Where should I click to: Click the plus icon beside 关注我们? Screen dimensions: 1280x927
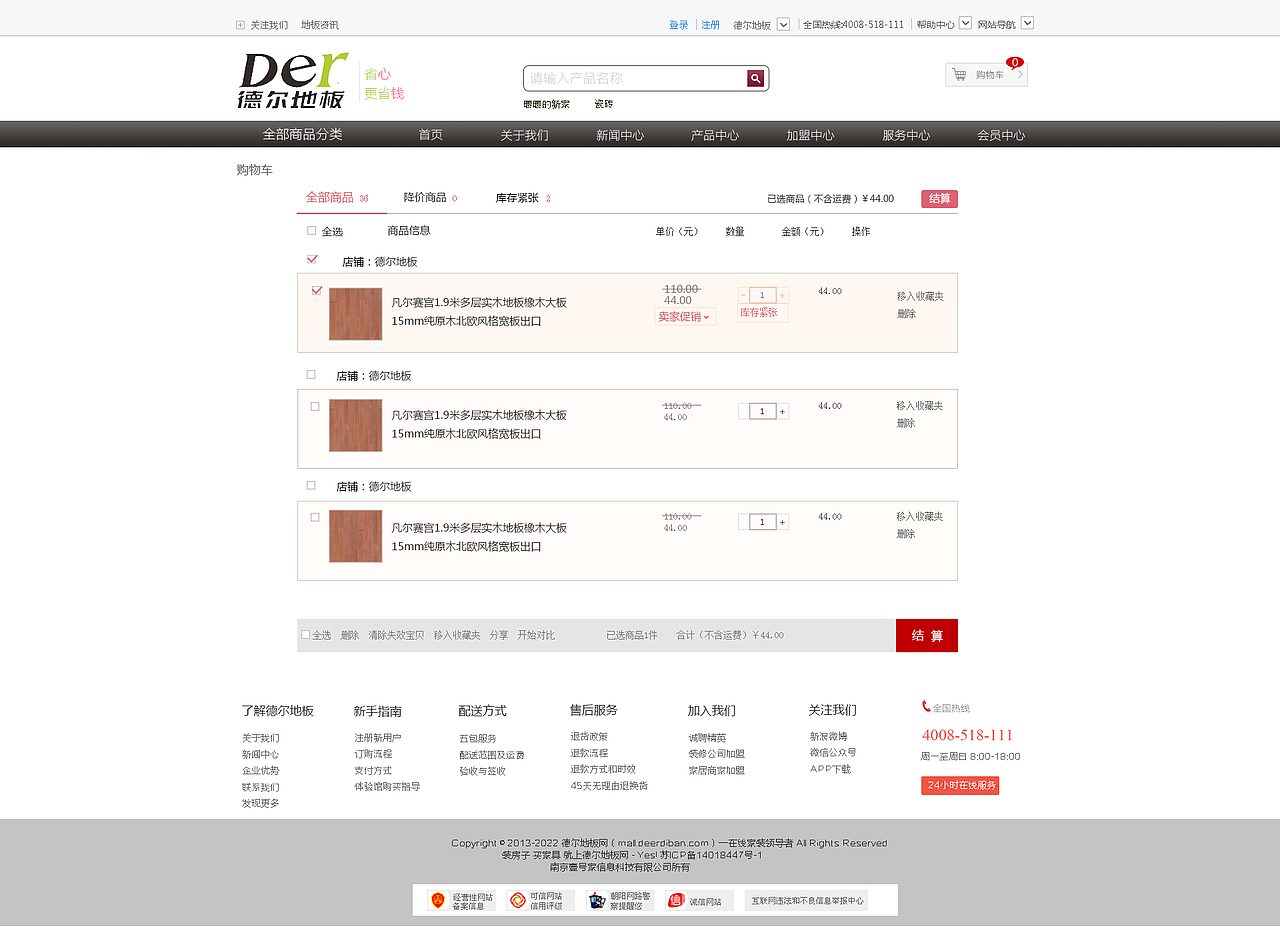(x=240, y=25)
